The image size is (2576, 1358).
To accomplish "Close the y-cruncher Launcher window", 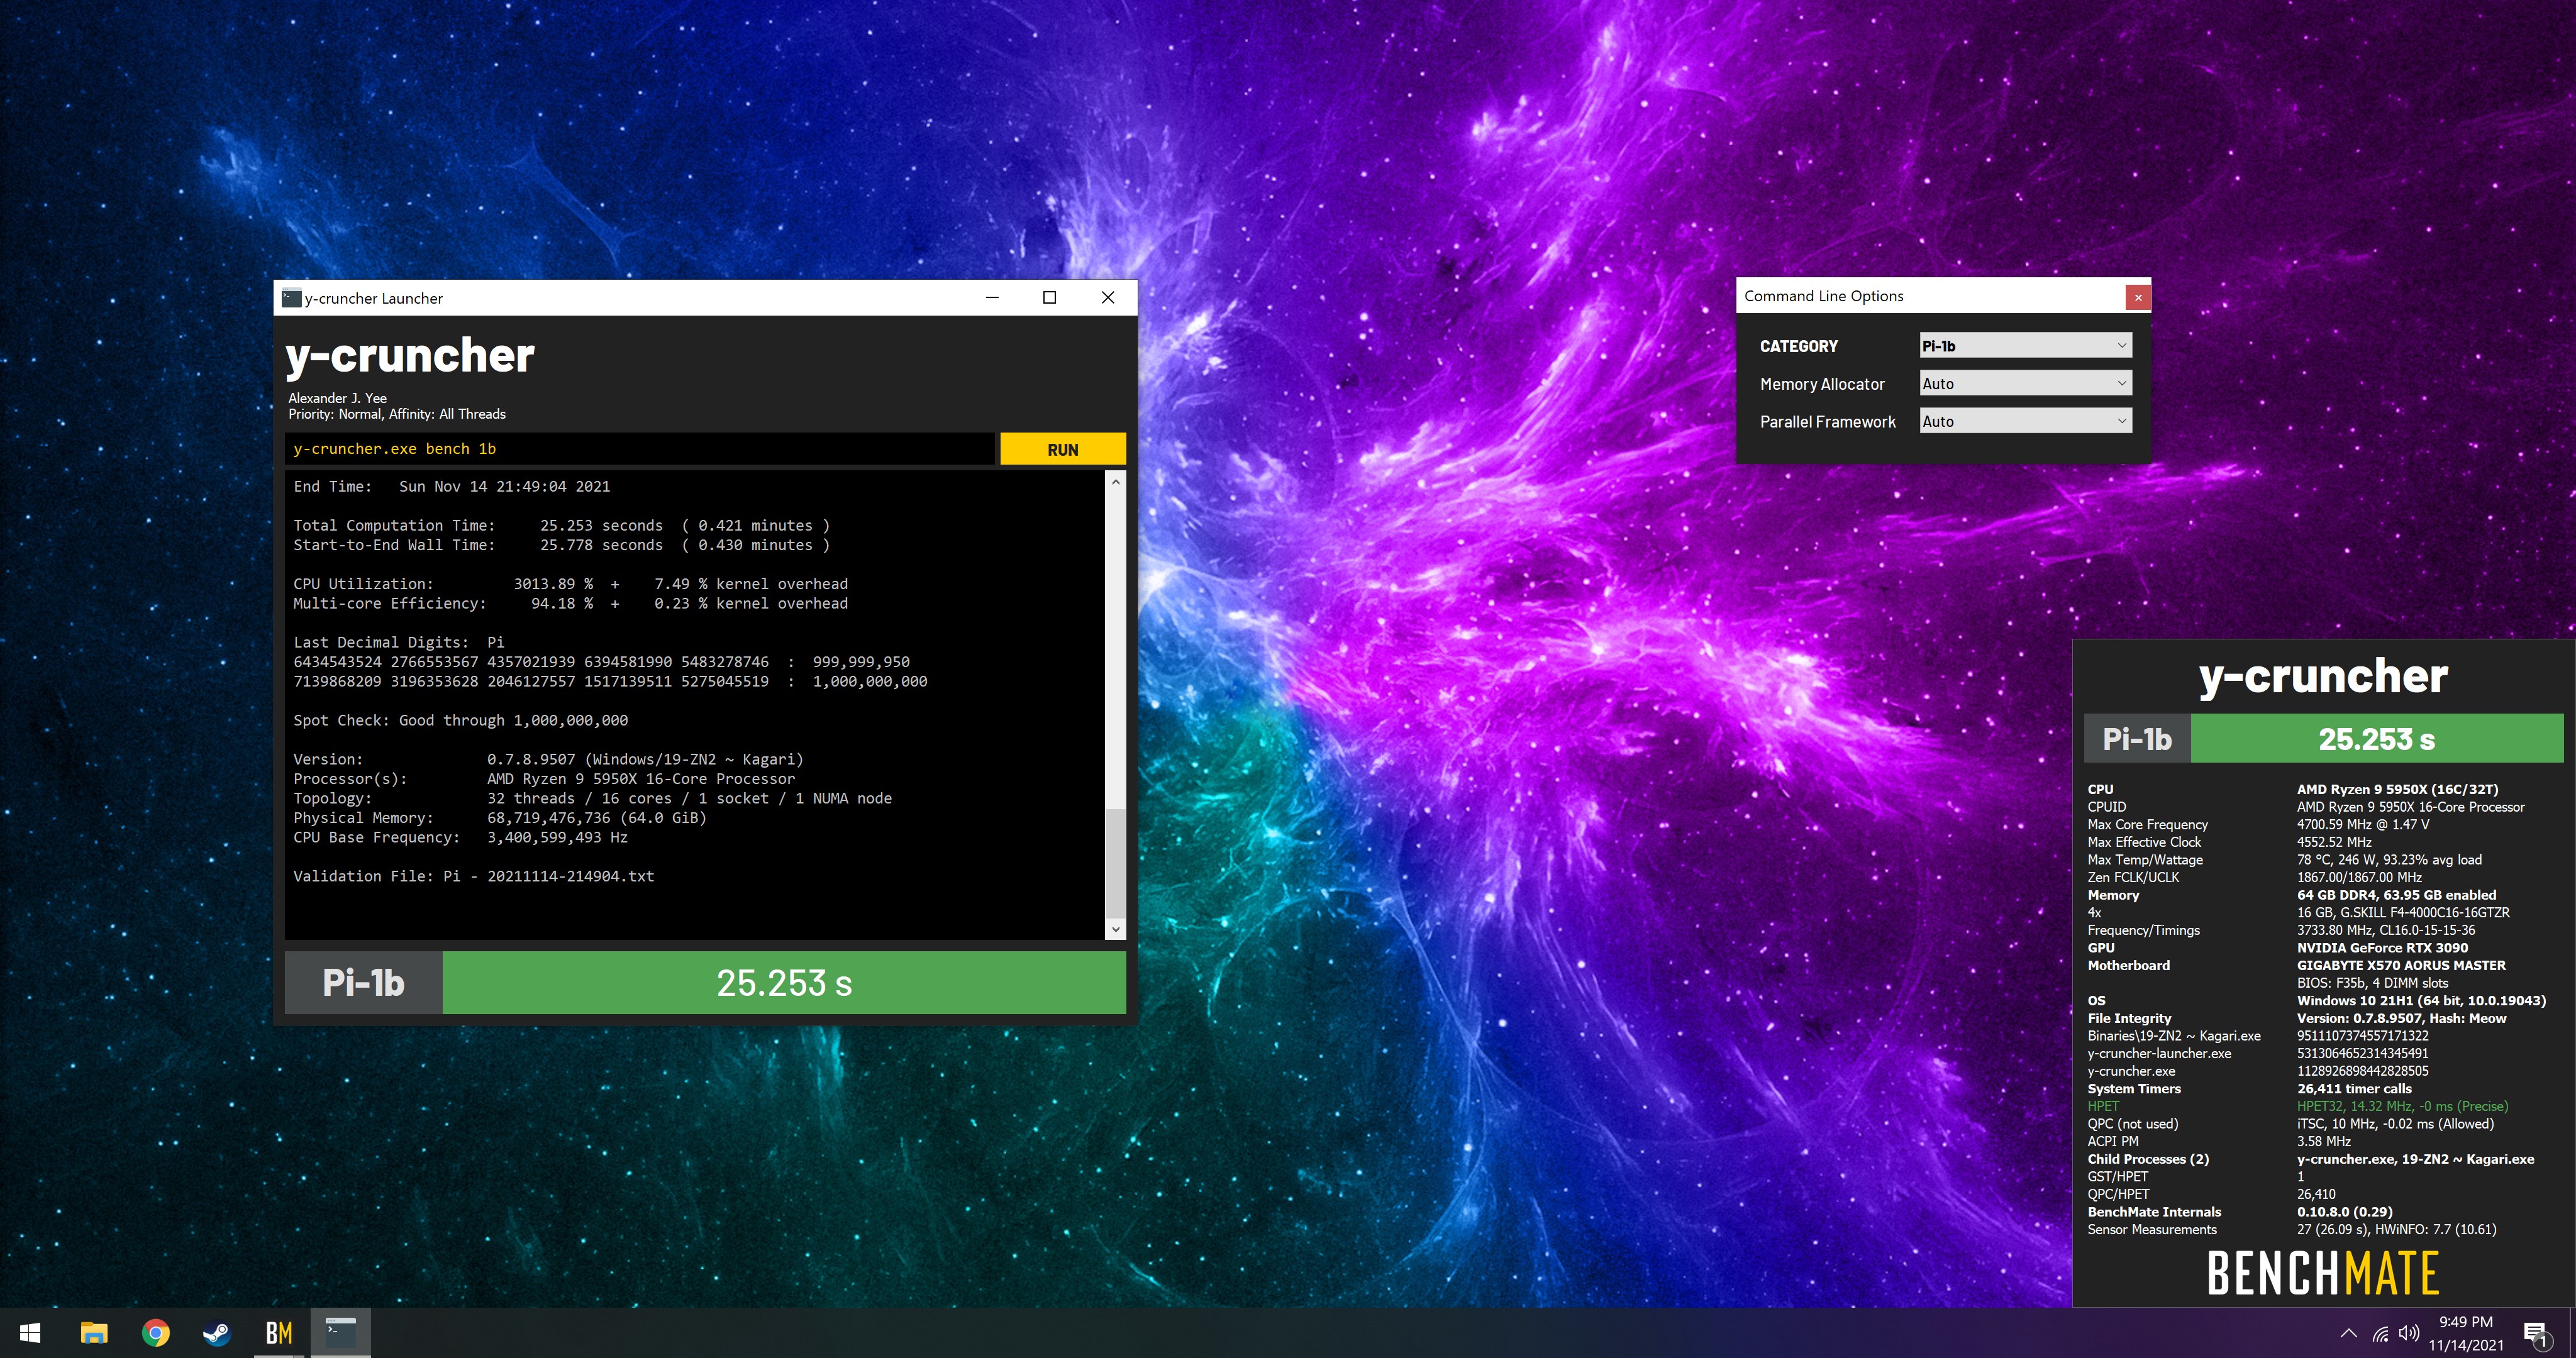I will [x=1108, y=297].
